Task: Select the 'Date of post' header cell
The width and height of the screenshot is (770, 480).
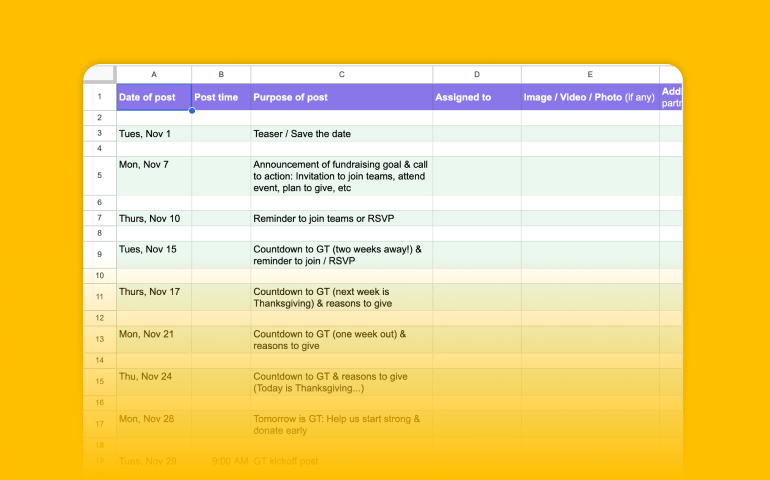Action: tap(154, 97)
